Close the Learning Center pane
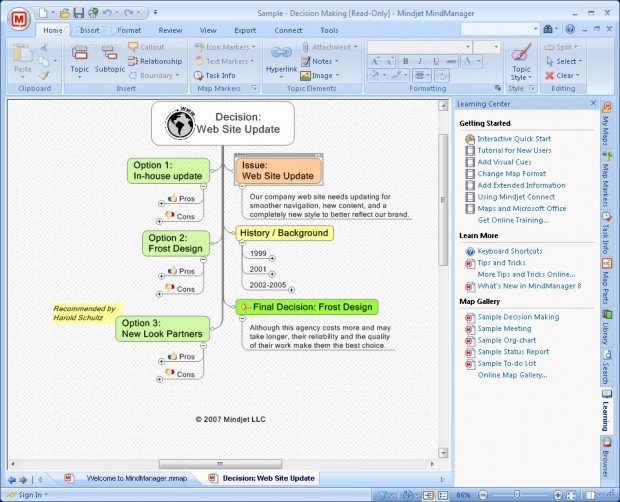Screen dimensions: 620x502 tap(593, 103)
